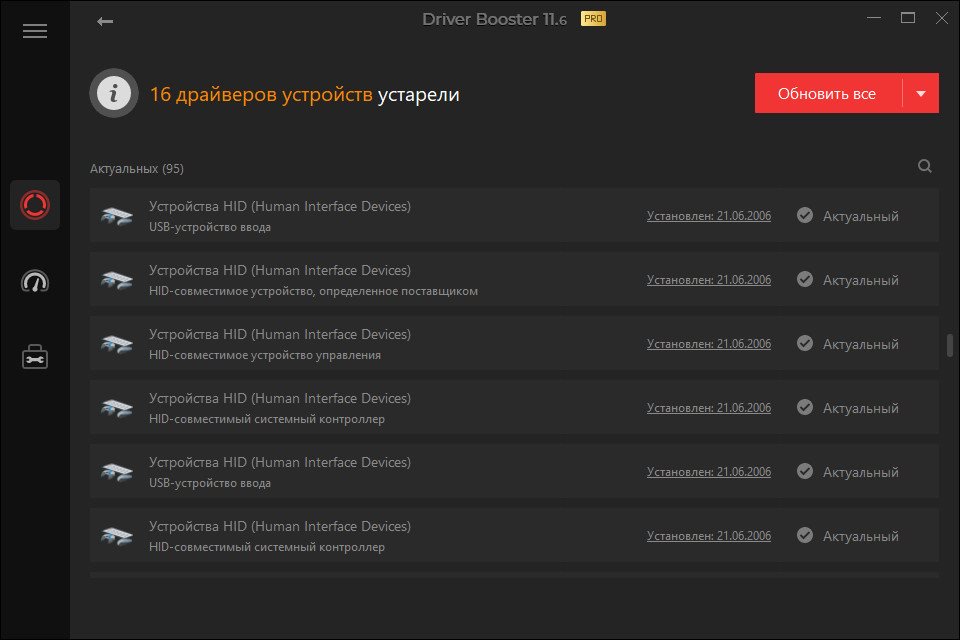This screenshot has width=960, height=640.
Task: Open install date link for устройство управления row
Action: point(709,344)
